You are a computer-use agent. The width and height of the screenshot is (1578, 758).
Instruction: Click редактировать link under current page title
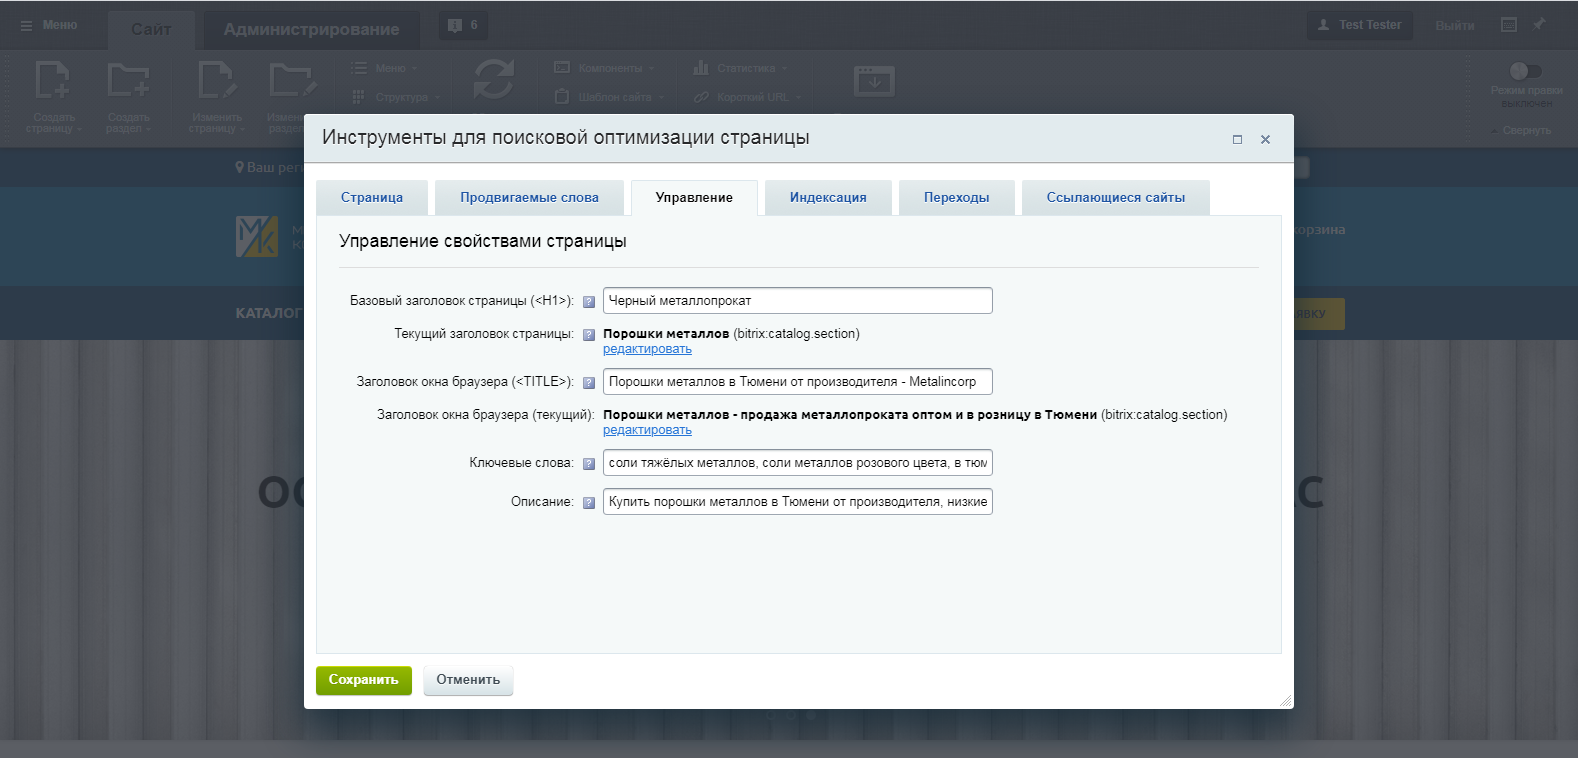click(647, 349)
